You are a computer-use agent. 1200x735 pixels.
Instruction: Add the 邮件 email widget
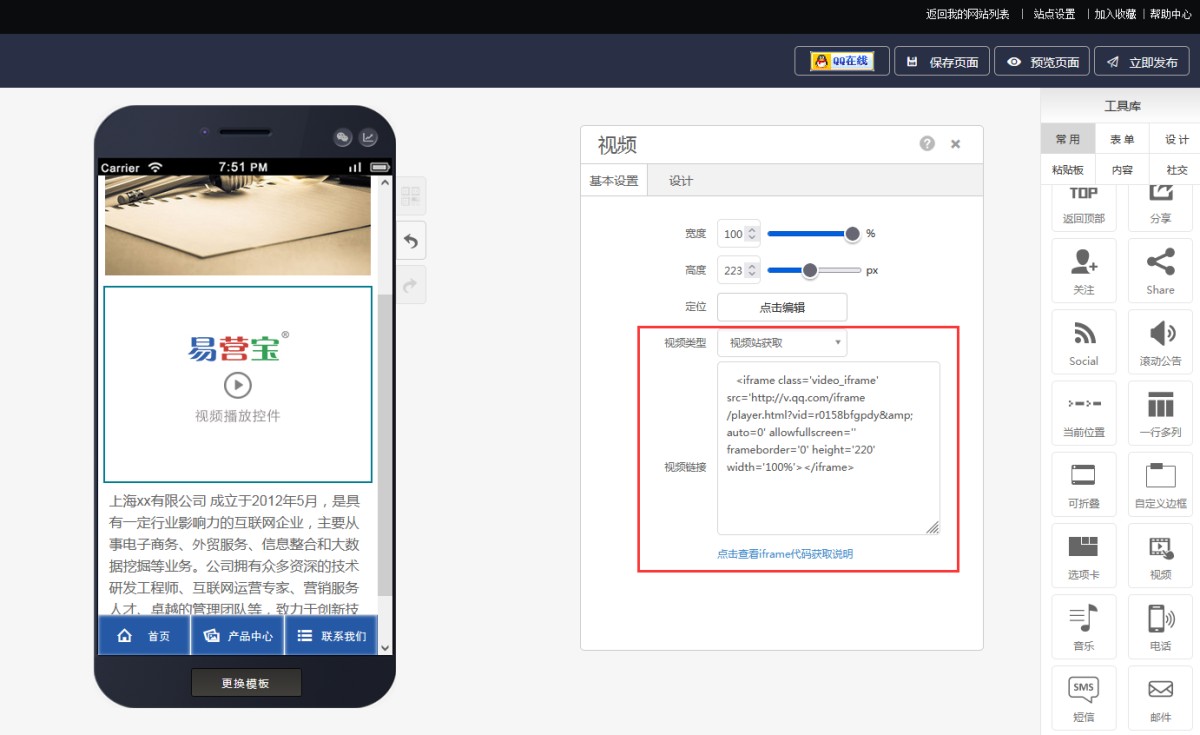1160,697
